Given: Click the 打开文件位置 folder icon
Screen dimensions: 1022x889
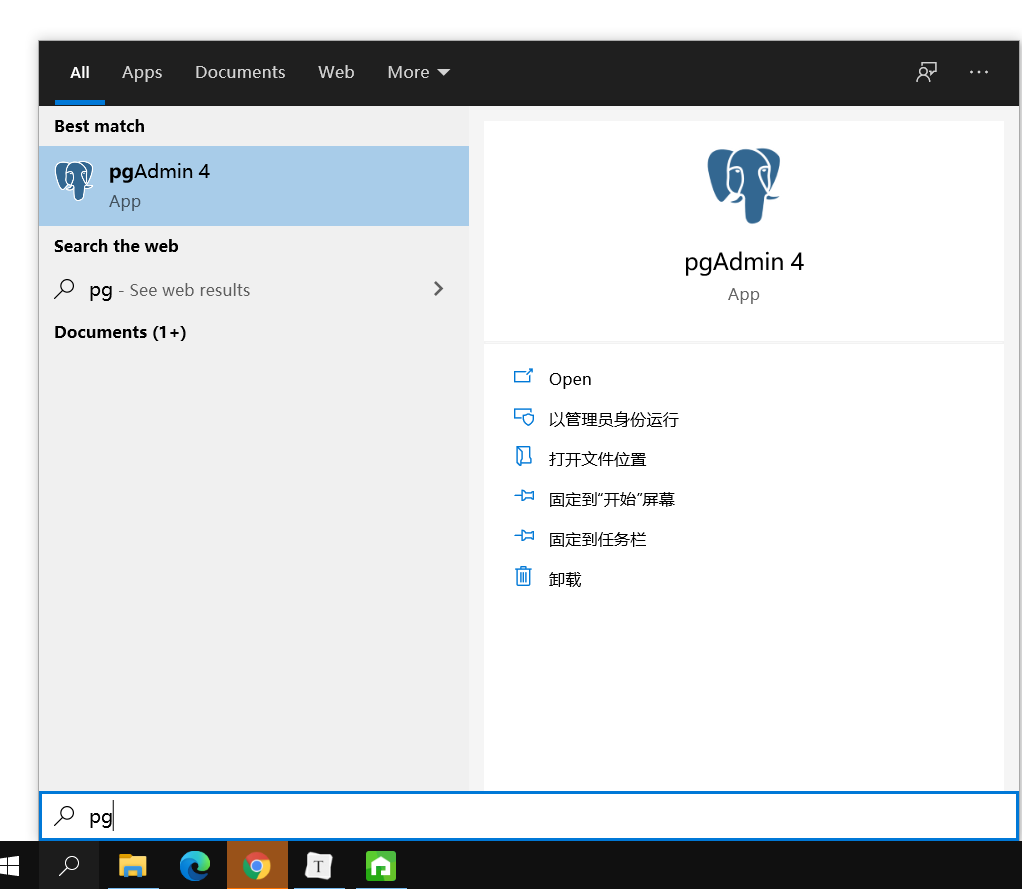Looking at the screenshot, I should pos(524,457).
